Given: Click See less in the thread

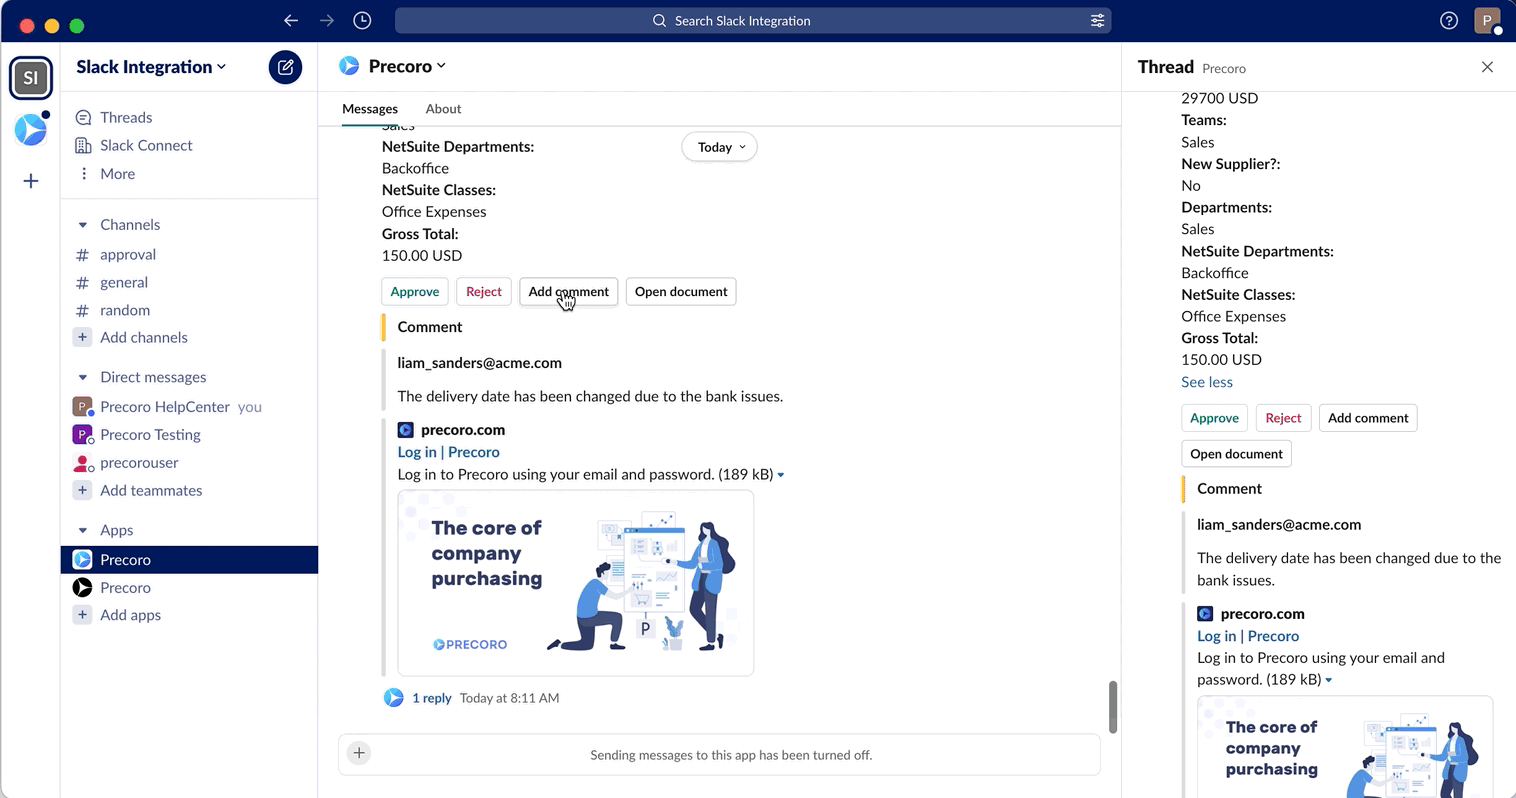Looking at the screenshot, I should [1207, 382].
